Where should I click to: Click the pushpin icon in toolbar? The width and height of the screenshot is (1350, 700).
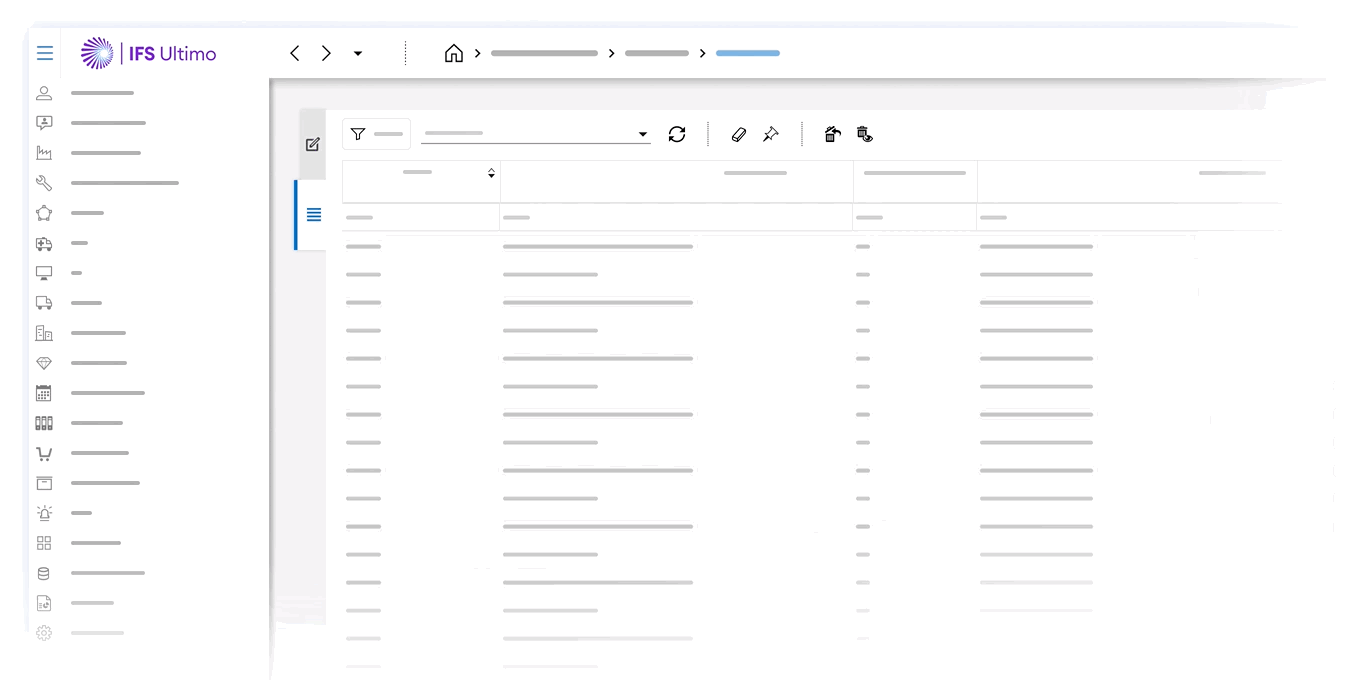click(x=771, y=134)
